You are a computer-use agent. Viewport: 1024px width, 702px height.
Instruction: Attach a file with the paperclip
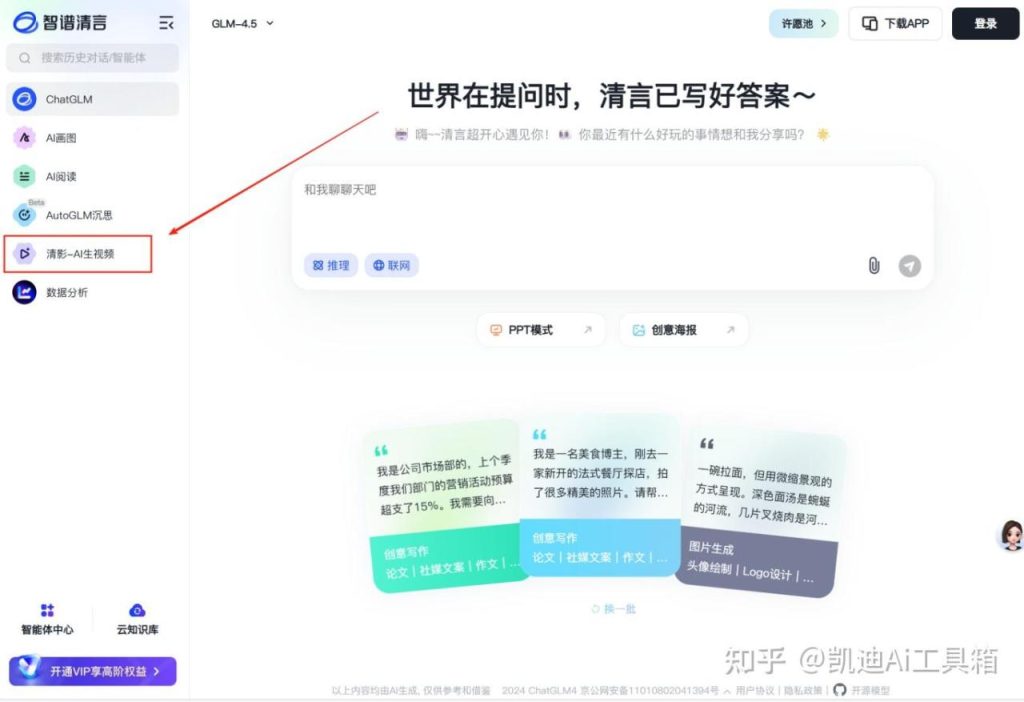click(x=873, y=266)
